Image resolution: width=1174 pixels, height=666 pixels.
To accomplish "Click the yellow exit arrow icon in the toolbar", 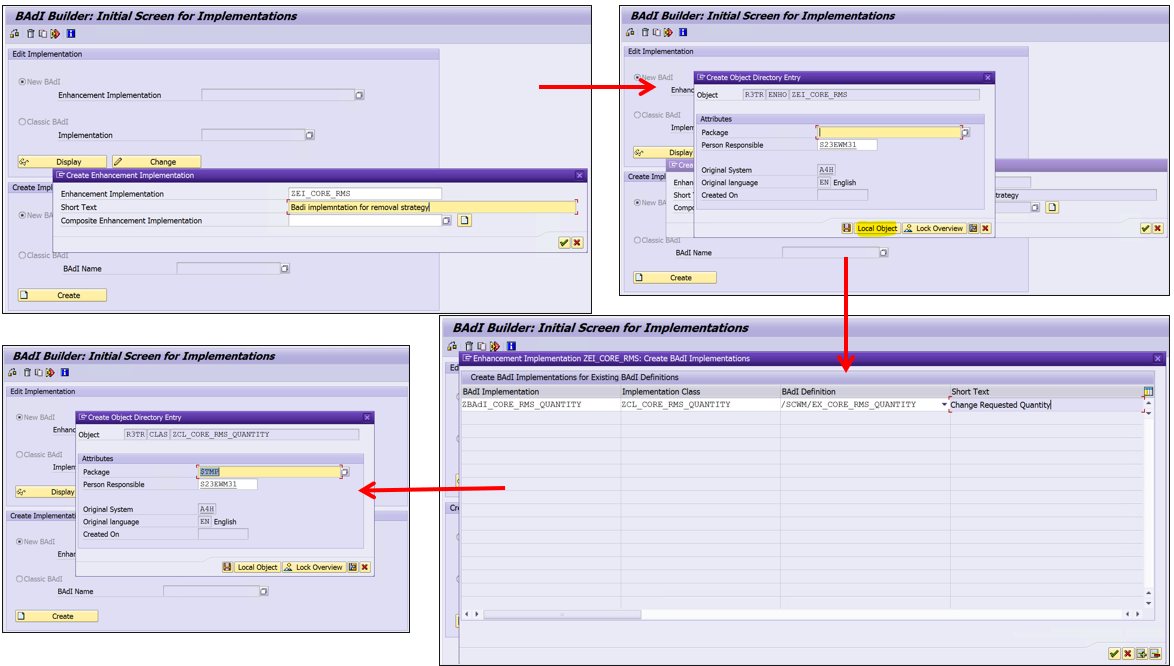I will point(55,33).
